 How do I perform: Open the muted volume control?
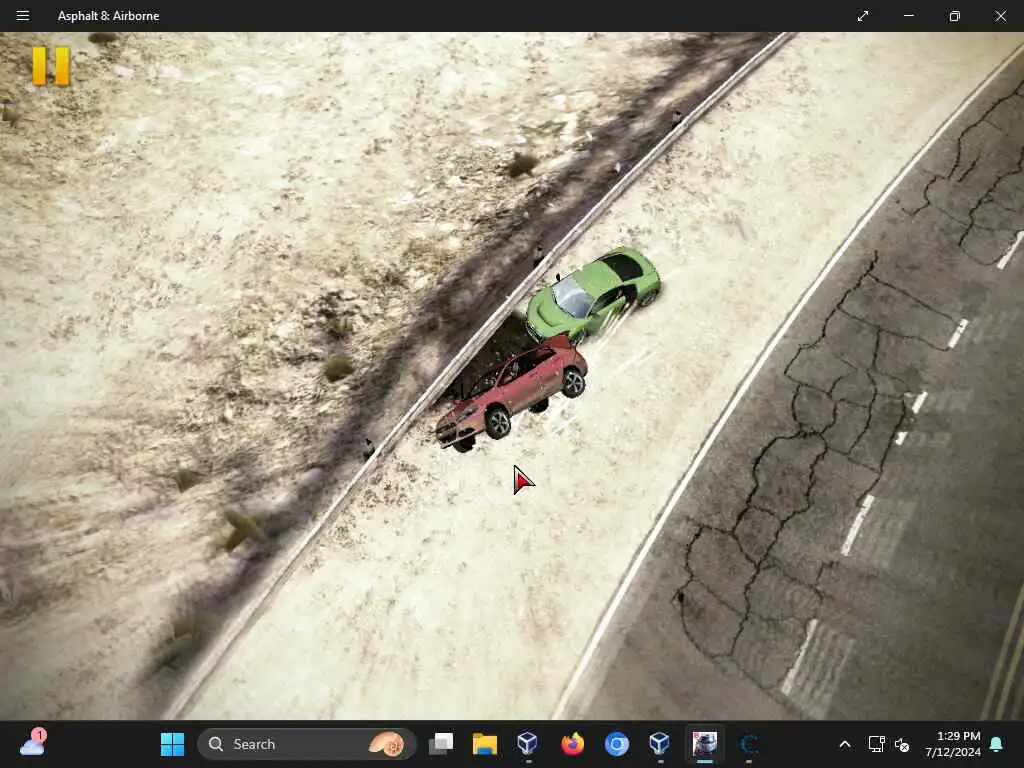[902, 744]
